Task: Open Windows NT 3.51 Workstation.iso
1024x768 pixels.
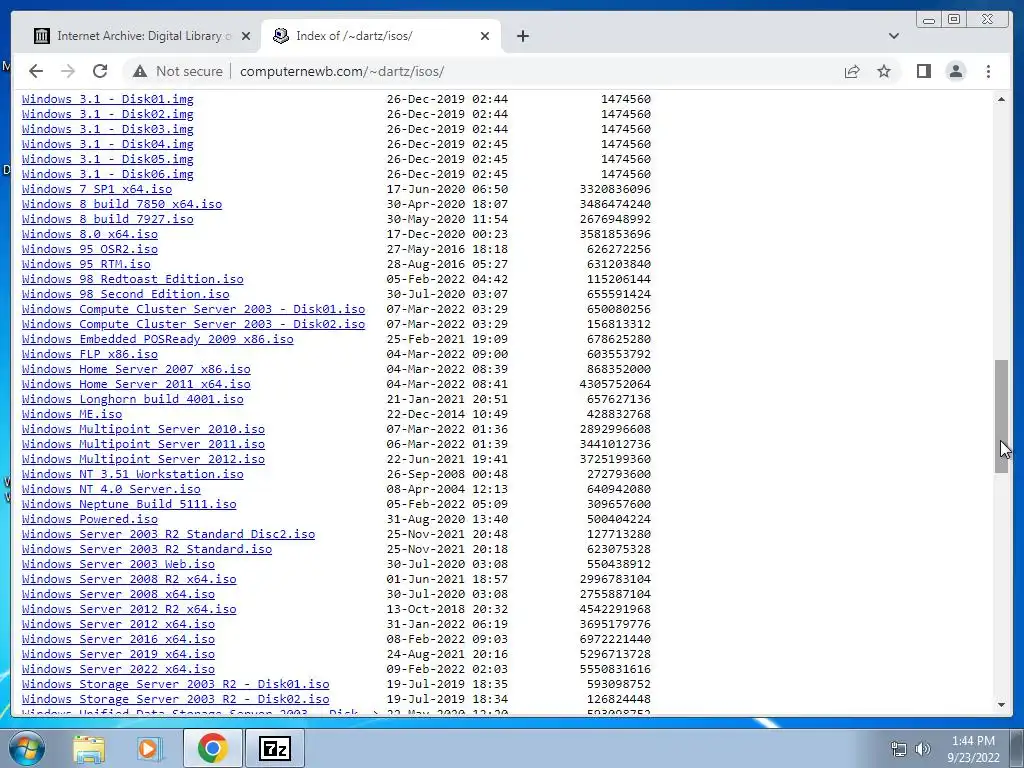Action: pos(133,475)
